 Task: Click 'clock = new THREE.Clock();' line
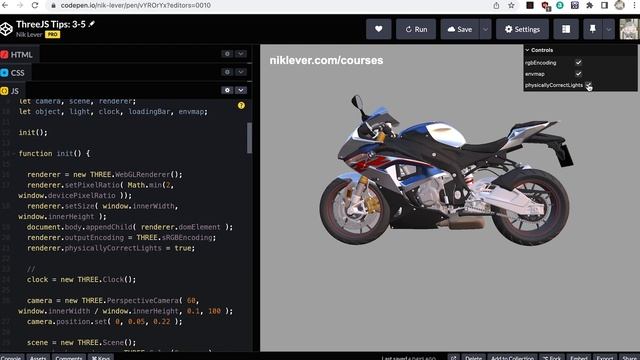[81, 280]
